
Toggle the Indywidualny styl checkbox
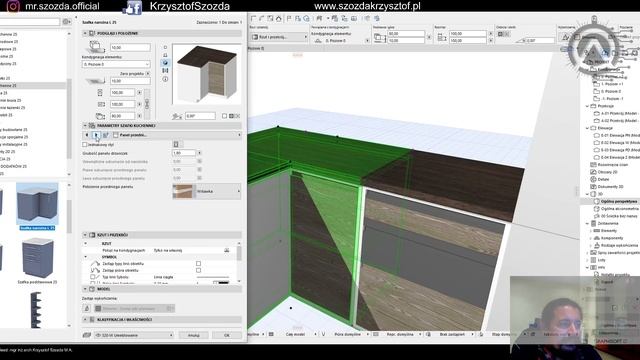tap(84, 144)
